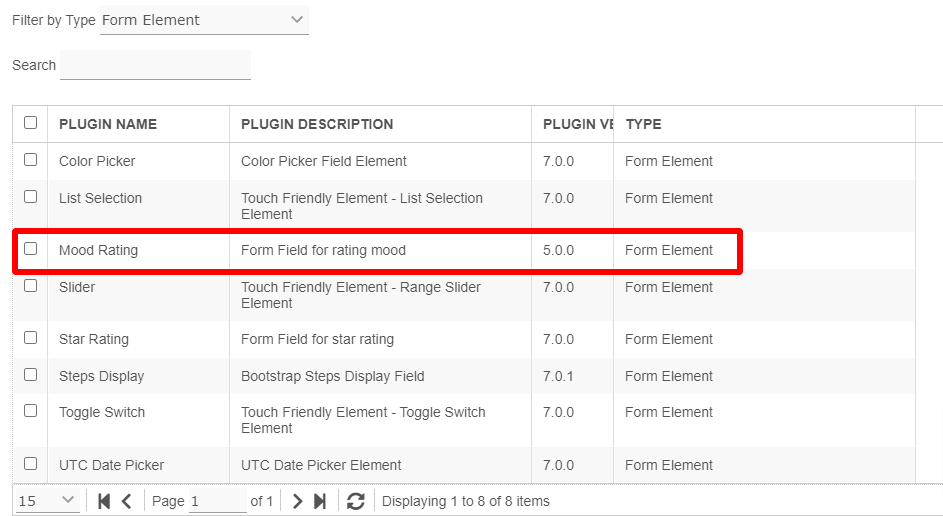Screen dimensions: 943x516
Task: Sort by the Plugin Name column header
Action: tap(108, 124)
